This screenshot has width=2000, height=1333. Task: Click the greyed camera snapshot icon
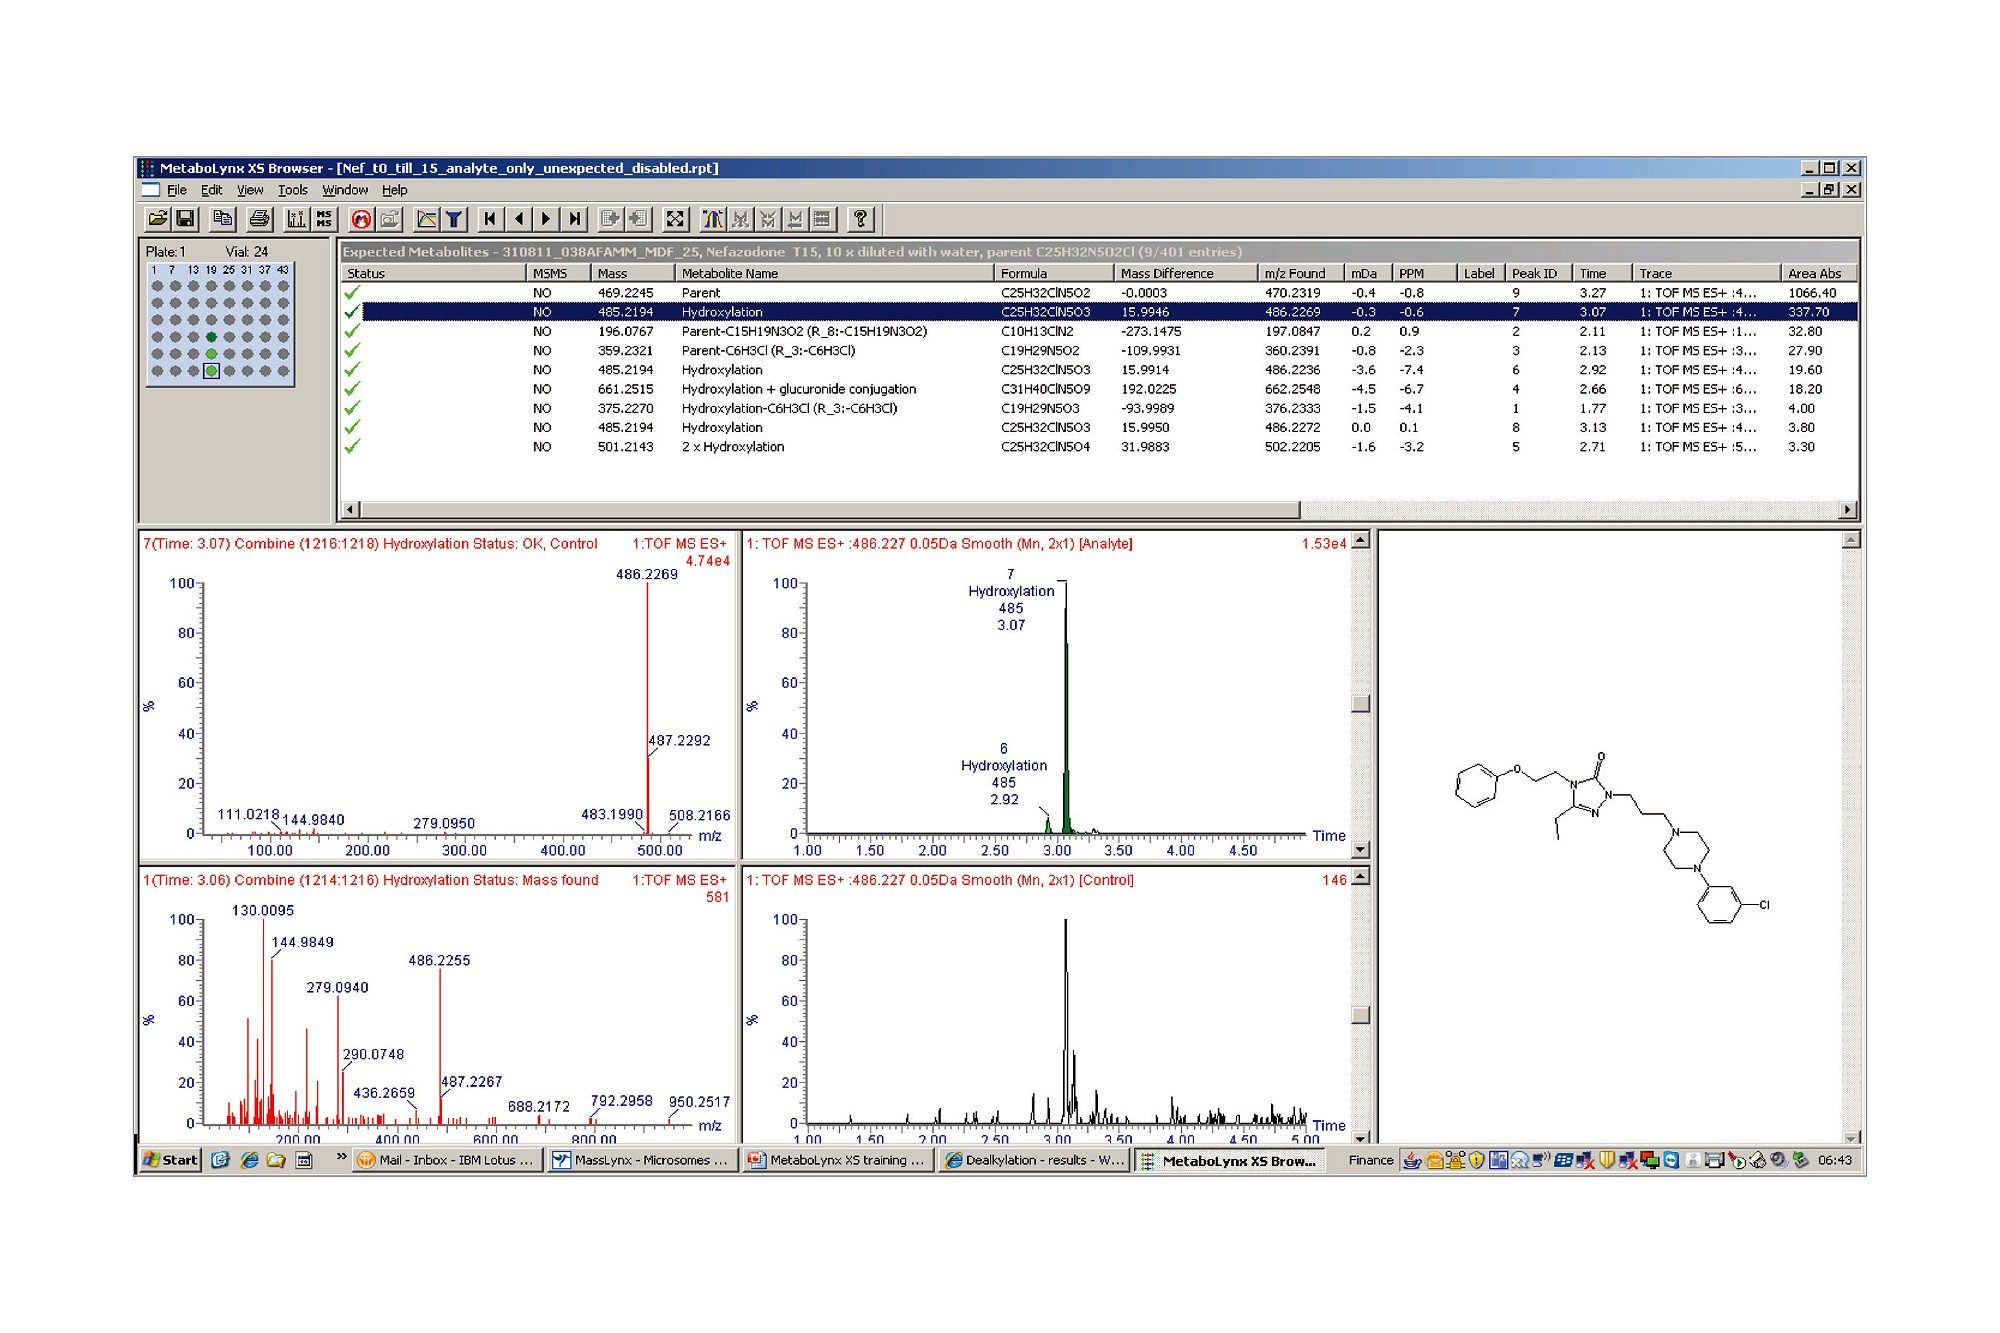pos(389,219)
